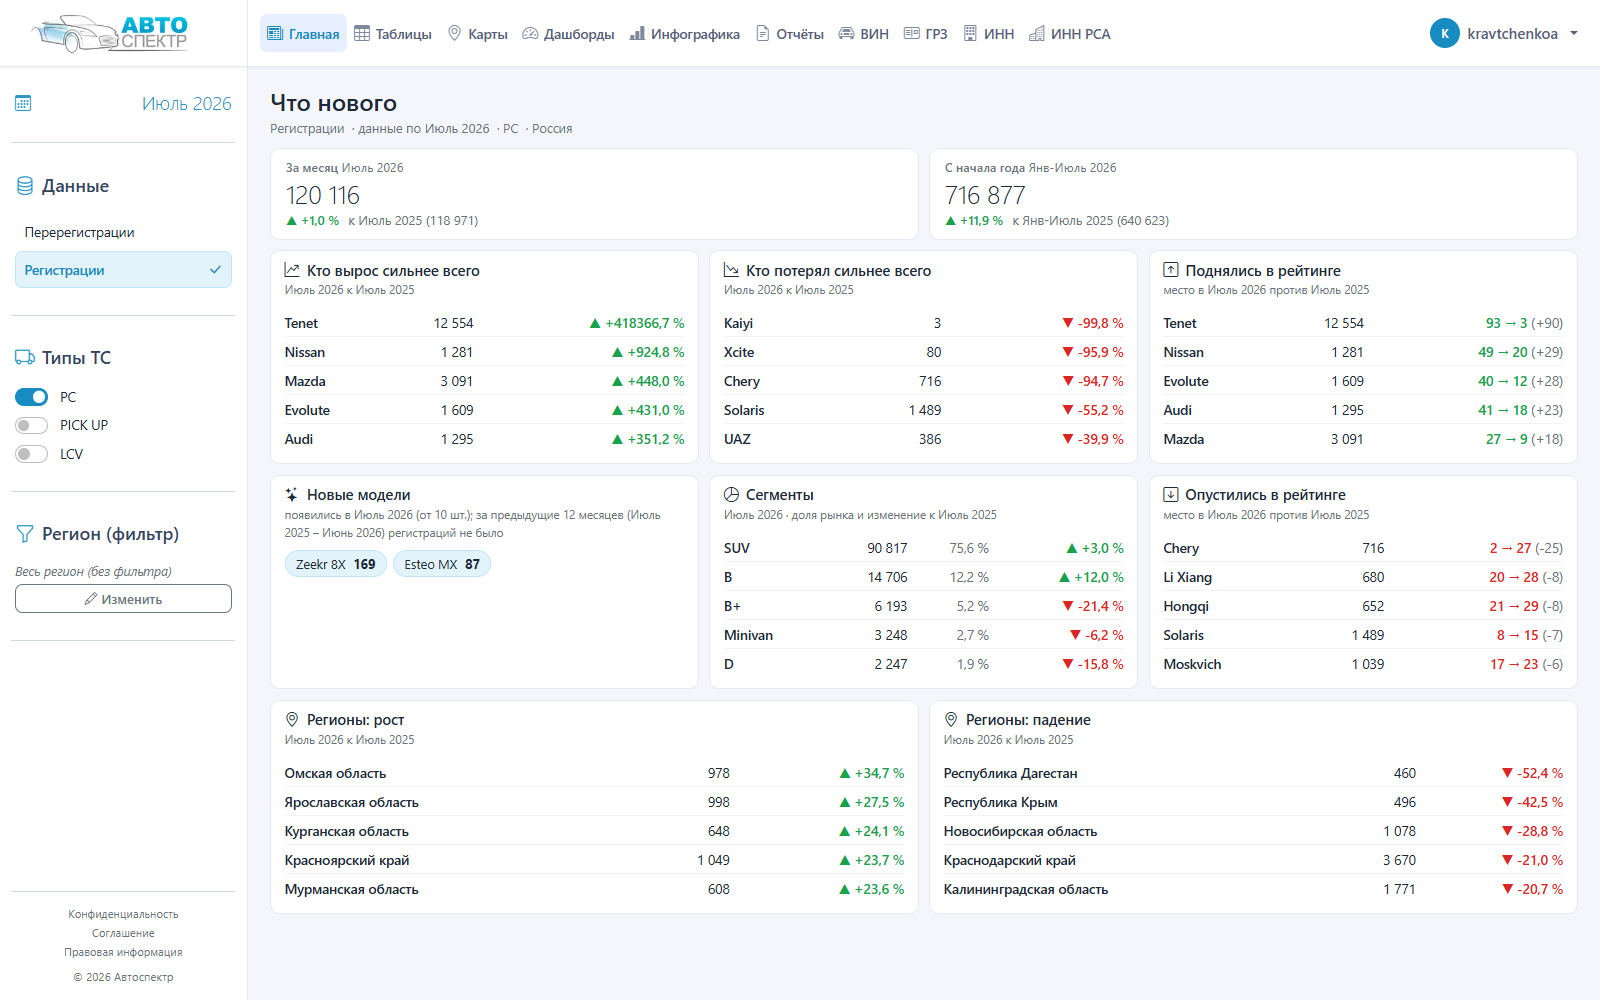Click Краснодарский край region row
The height and width of the screenshot is (1000, 1600).
click(x=1253, y=860)
